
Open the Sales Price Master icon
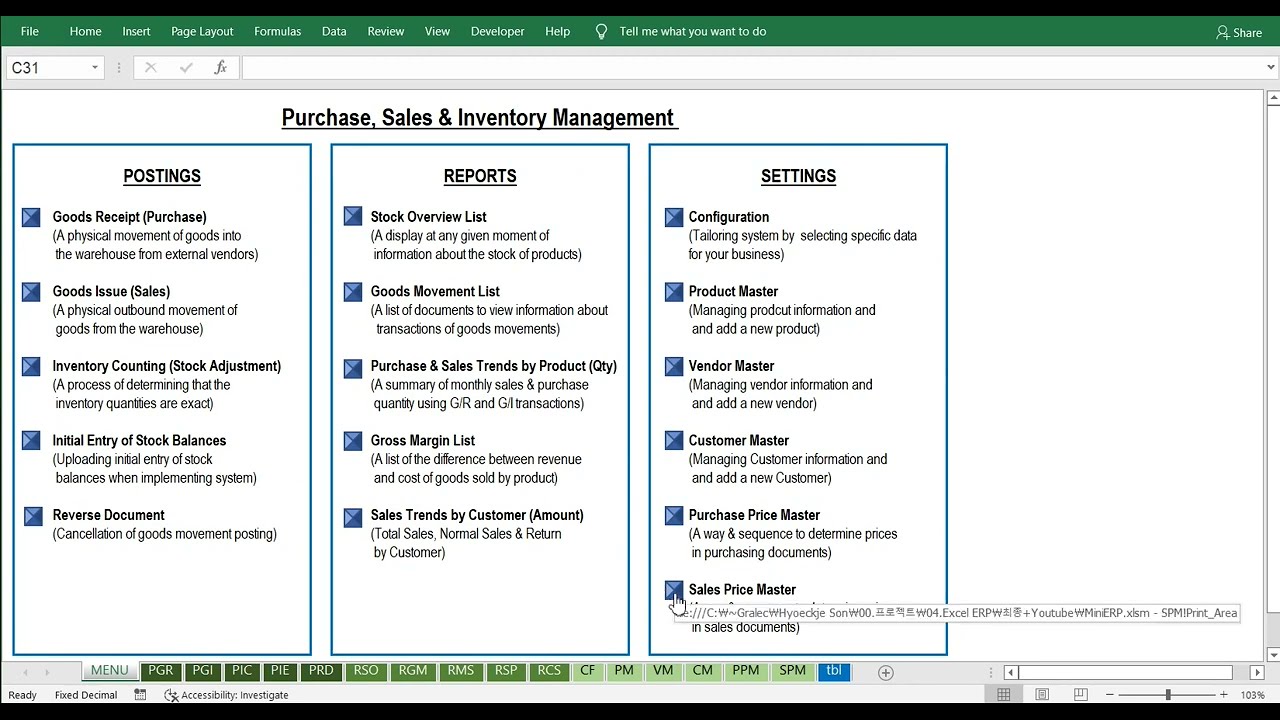pyautogui.click(x=674, y=590)
